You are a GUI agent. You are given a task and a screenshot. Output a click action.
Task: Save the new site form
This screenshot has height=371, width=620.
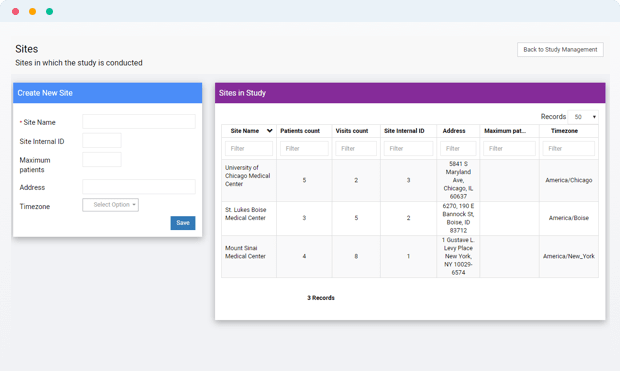point(183,223)
